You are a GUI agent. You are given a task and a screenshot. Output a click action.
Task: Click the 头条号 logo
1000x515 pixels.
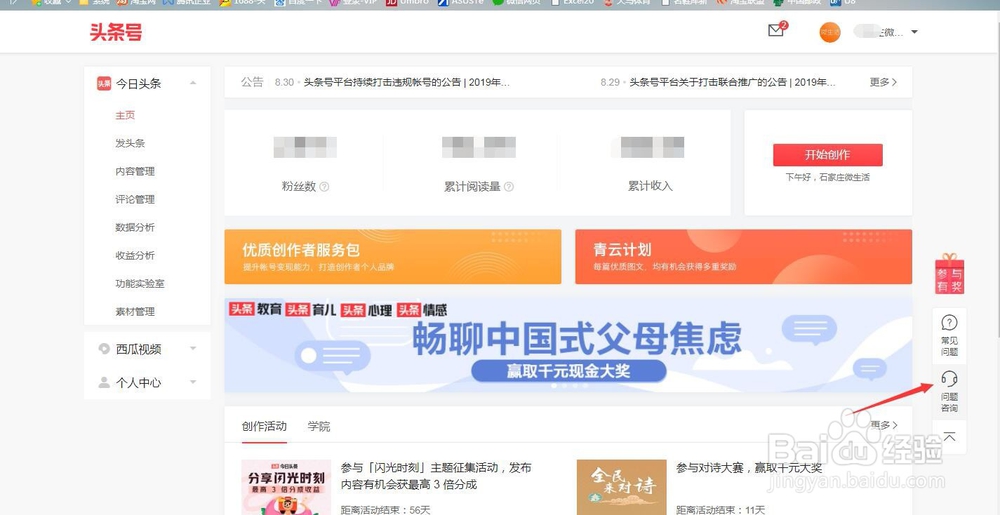115,32
